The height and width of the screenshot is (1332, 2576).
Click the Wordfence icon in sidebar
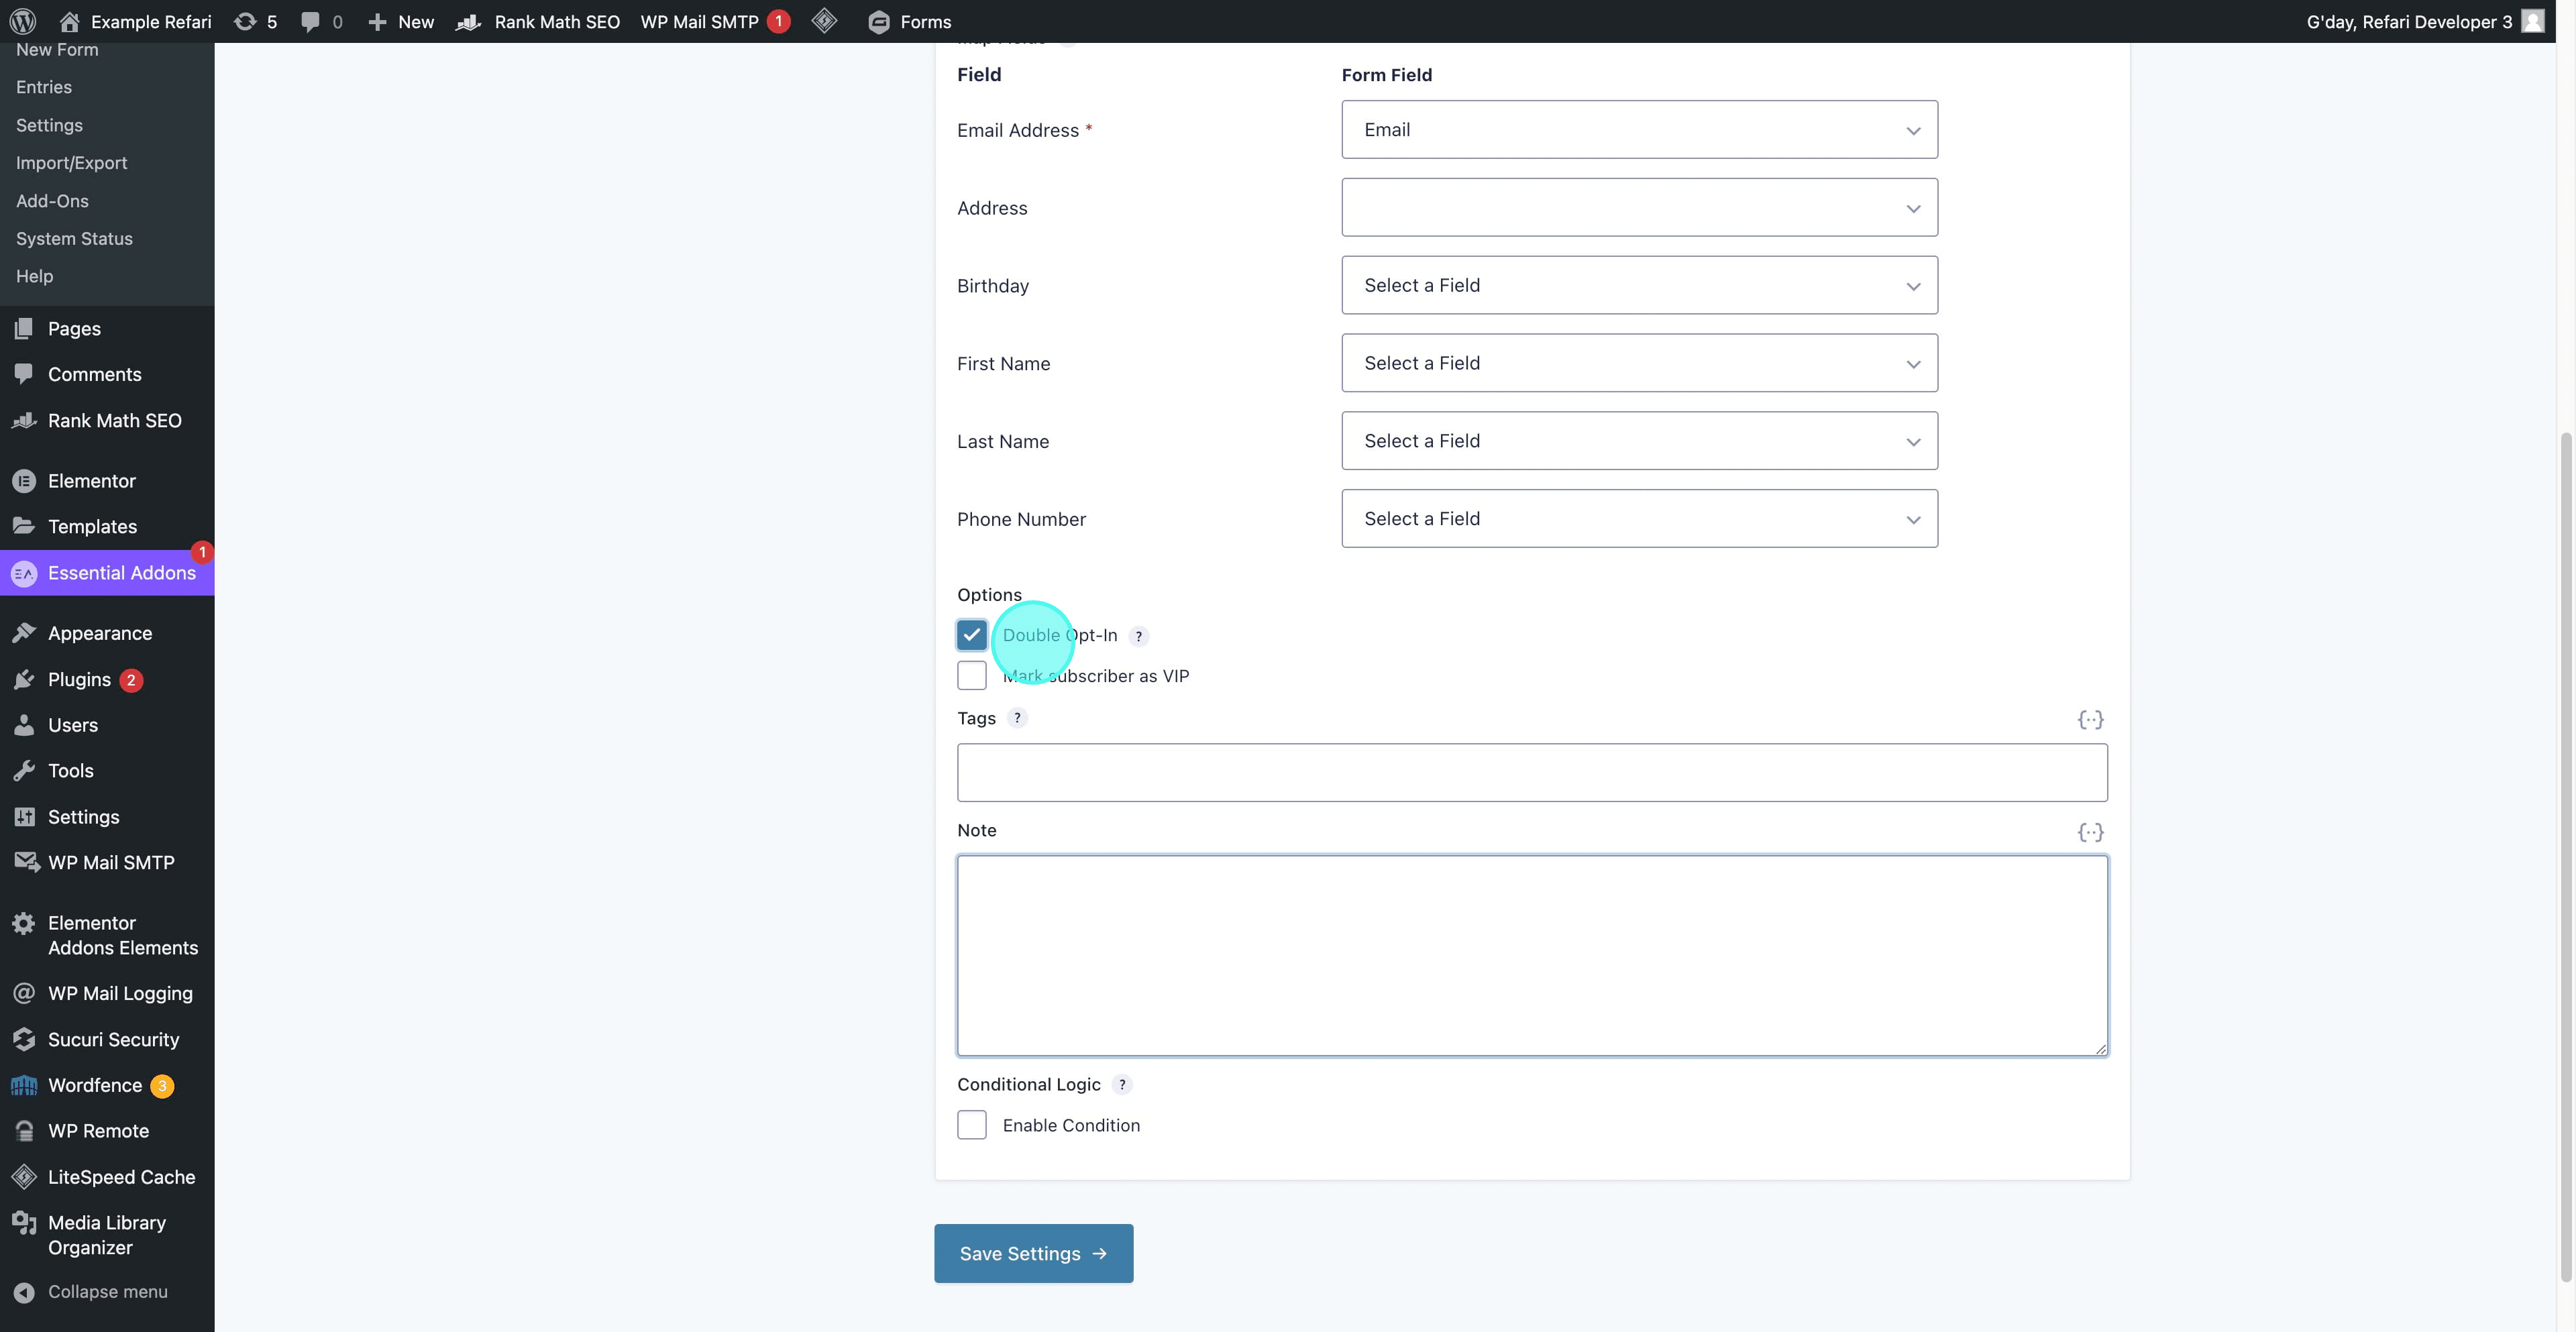24,1085
